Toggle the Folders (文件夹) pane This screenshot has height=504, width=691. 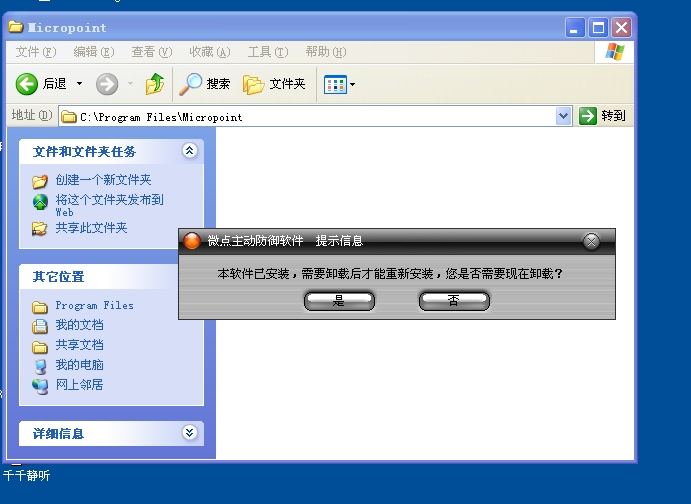274,84
